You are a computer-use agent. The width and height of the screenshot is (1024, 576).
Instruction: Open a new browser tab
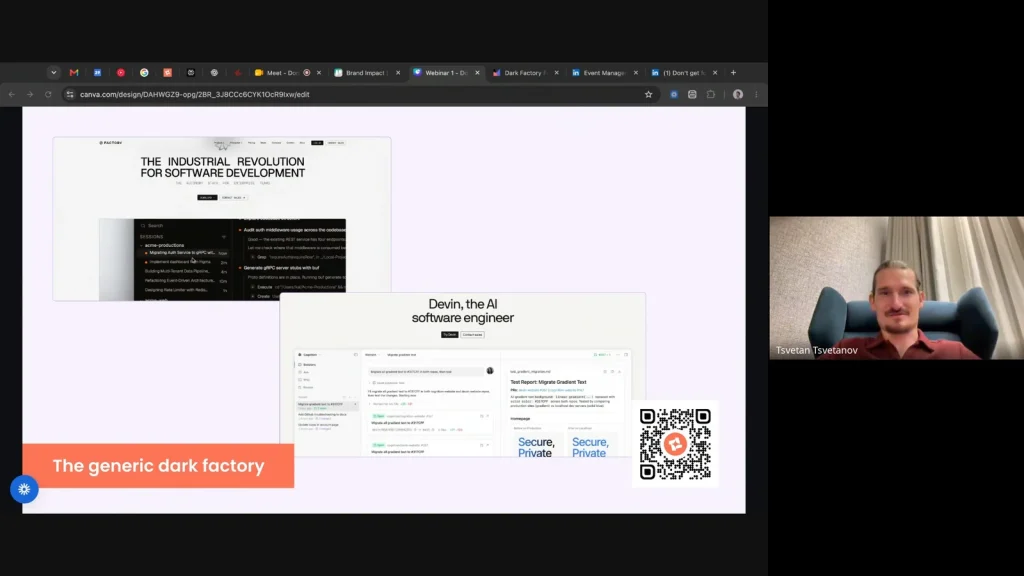click(733, 72)
